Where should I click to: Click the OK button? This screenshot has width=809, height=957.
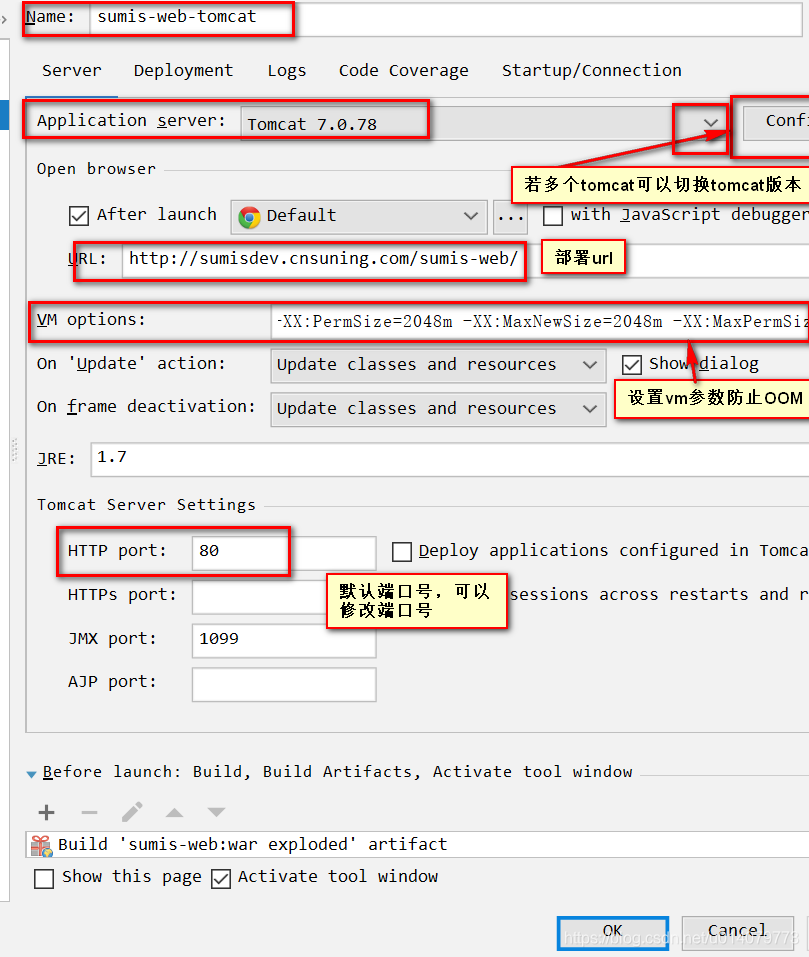tap(613, 933)
